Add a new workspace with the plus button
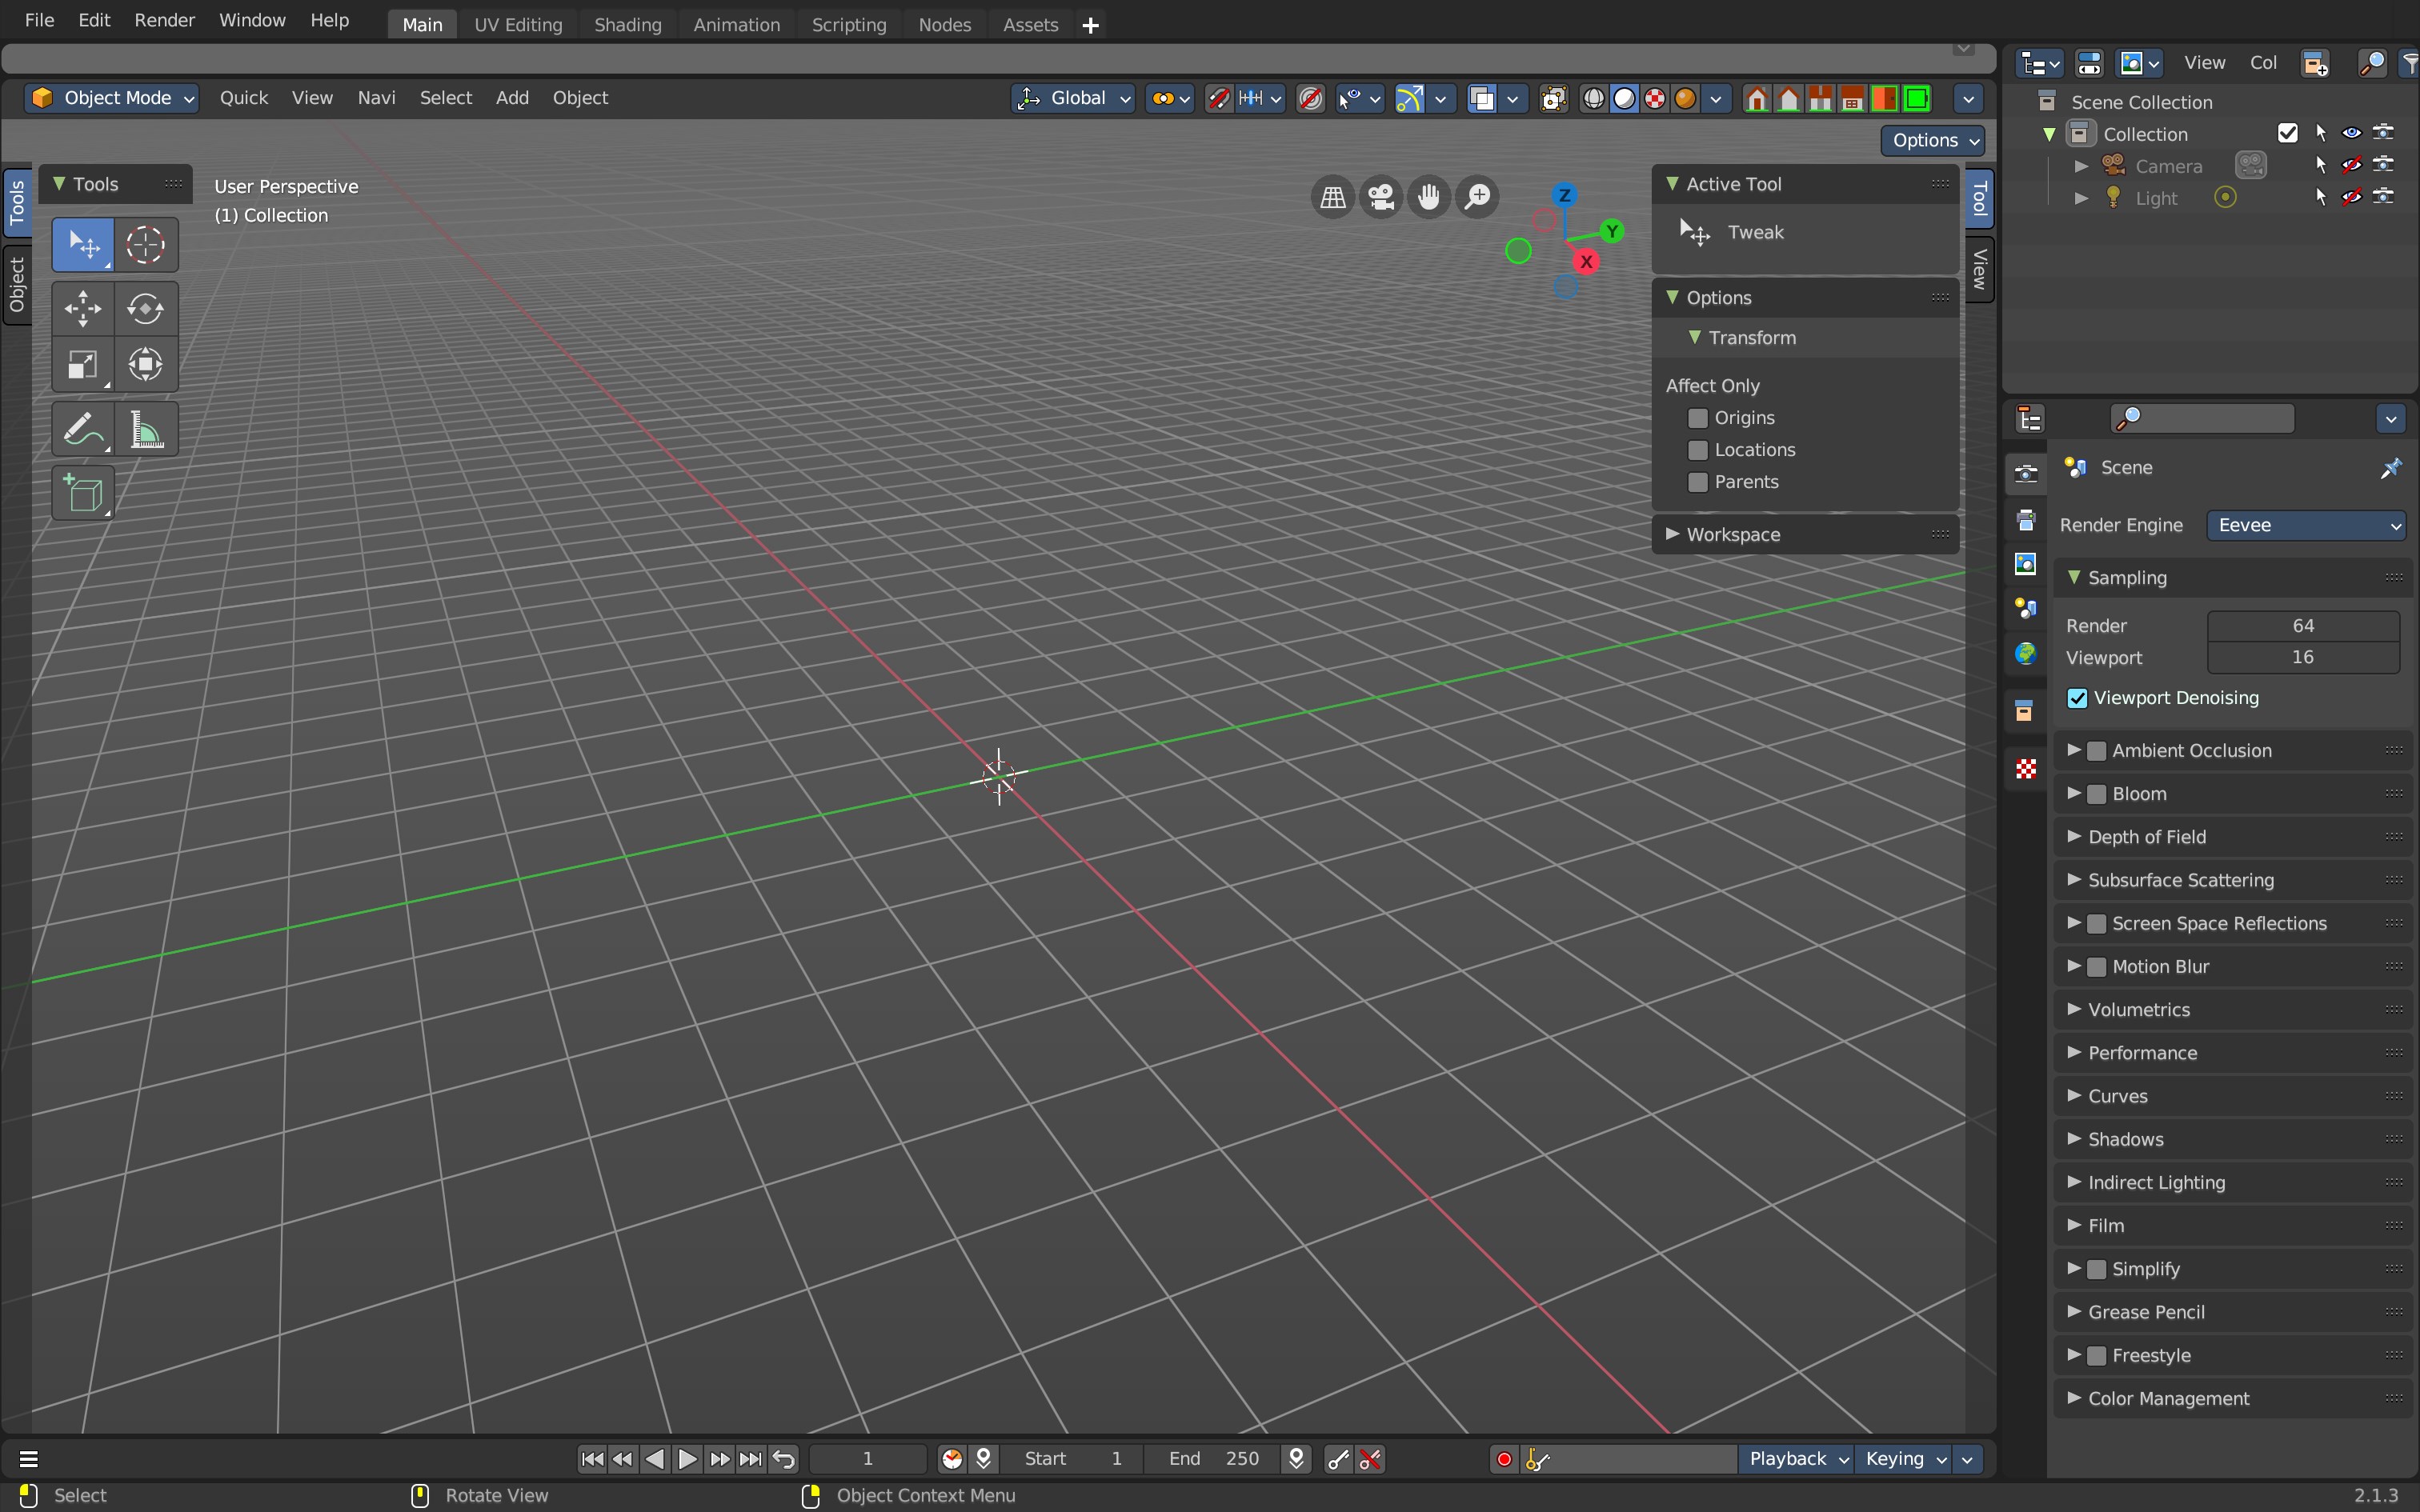2420x1512 pixels. tap(1090, 24)
